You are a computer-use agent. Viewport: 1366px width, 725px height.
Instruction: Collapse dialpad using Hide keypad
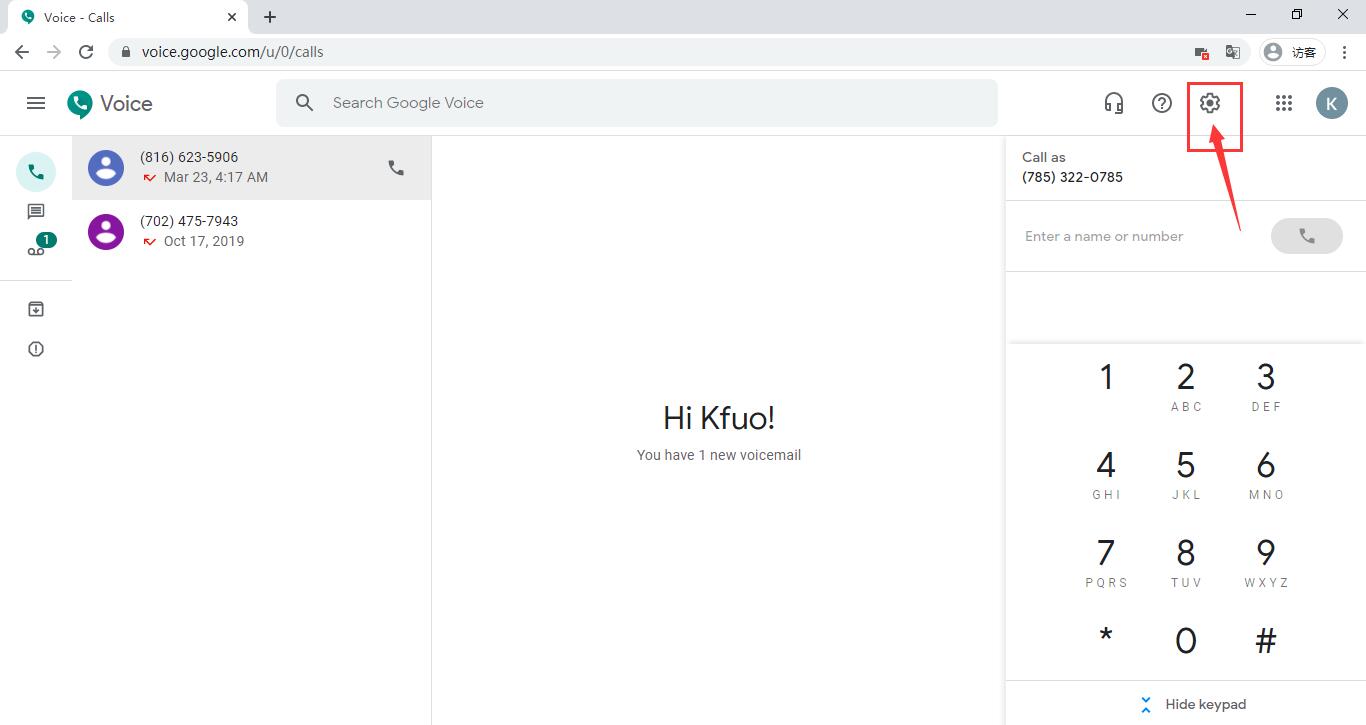1194,704
